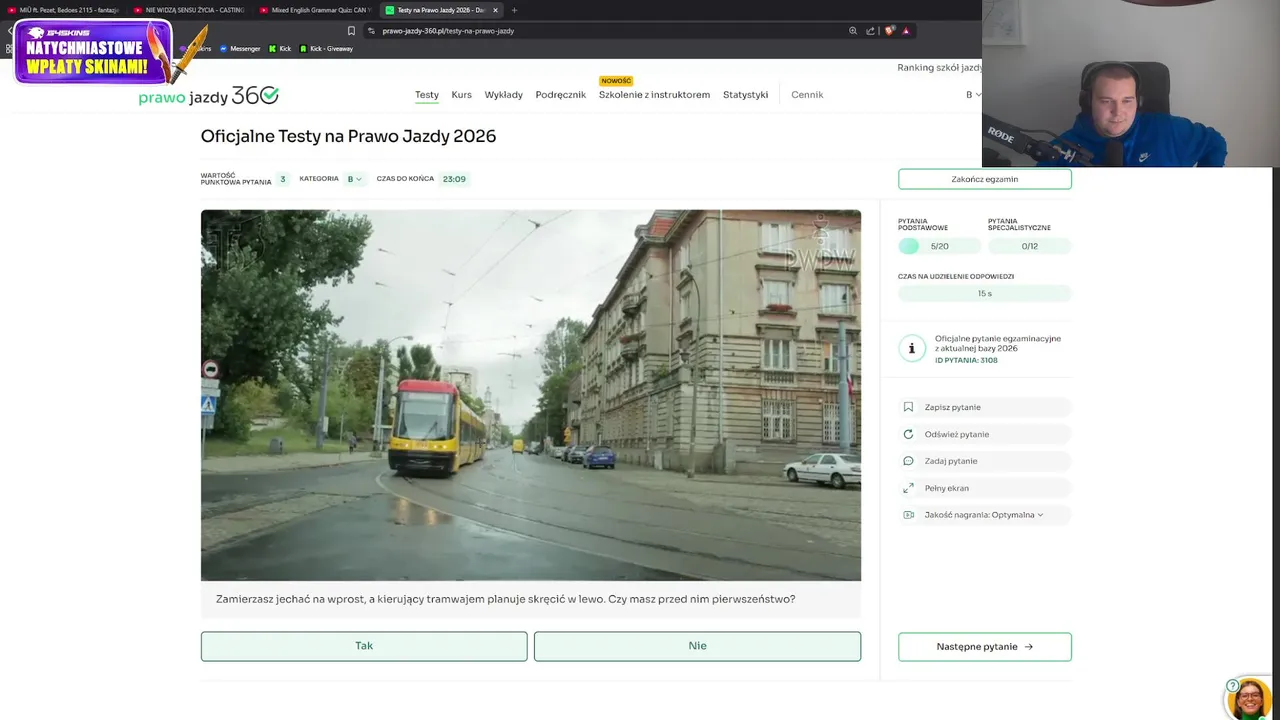Expand the Kategoria B dropdown
The width and height of the screenshot is (1280, 720).
[354, 179]
